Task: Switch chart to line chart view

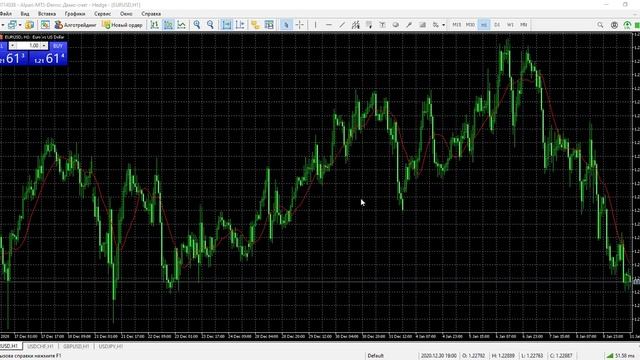Action: click(x=182, y=25)
